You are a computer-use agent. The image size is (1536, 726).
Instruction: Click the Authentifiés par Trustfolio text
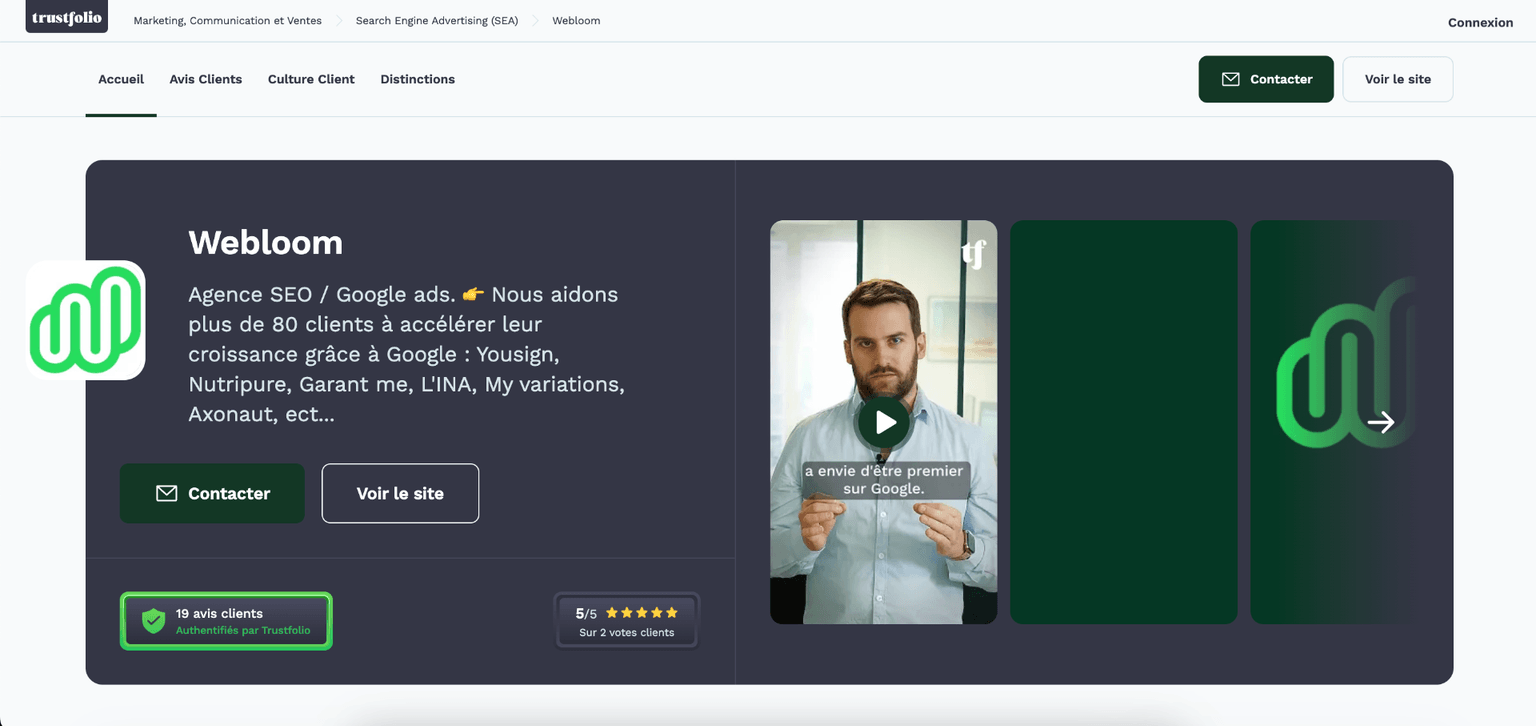click(243, 631)
